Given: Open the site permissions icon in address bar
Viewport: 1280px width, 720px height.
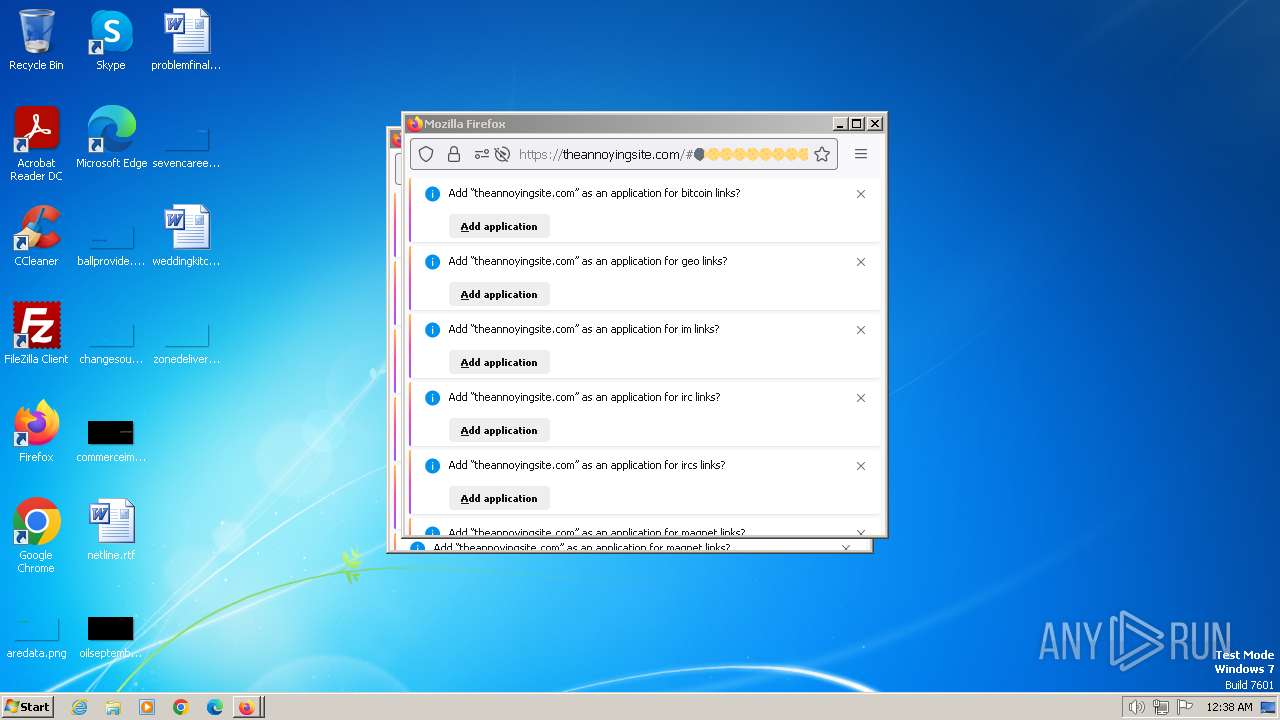Looking at the screenshot, I should coord(482,154).
